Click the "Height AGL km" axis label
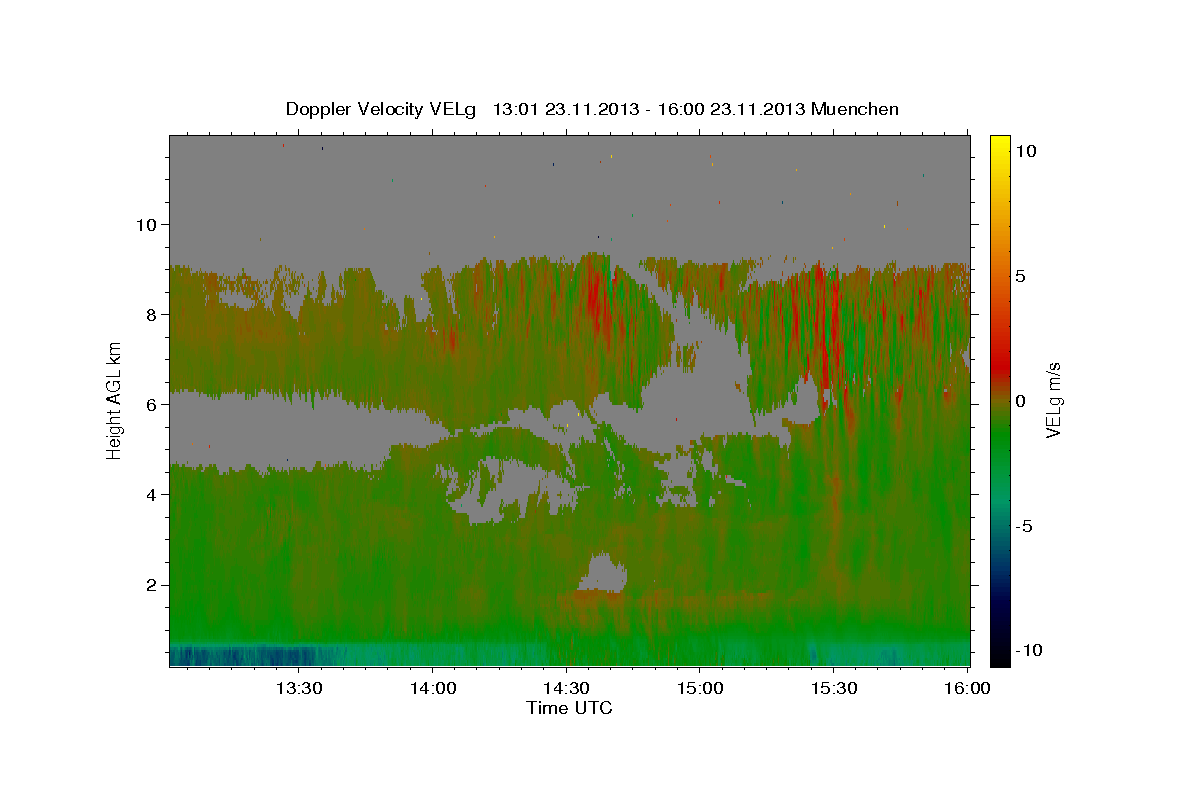This screenshot has width=1200, height=800. pos(115,400)
